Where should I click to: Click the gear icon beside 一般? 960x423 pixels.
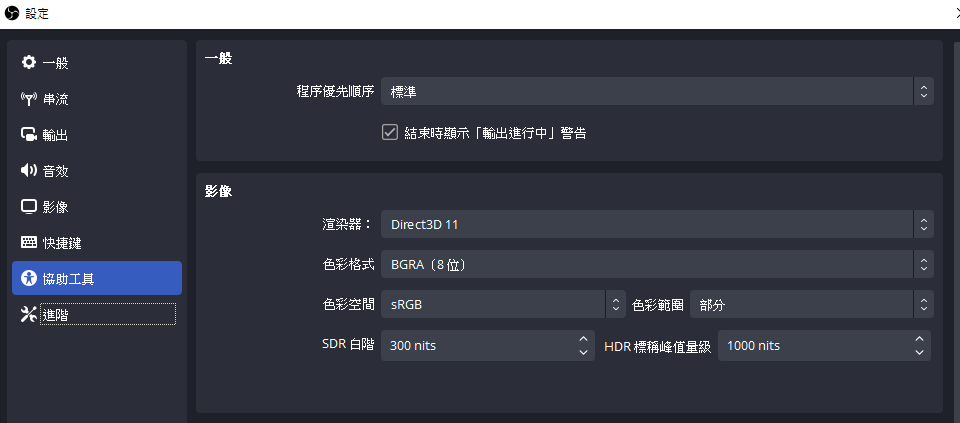[29, 62]
